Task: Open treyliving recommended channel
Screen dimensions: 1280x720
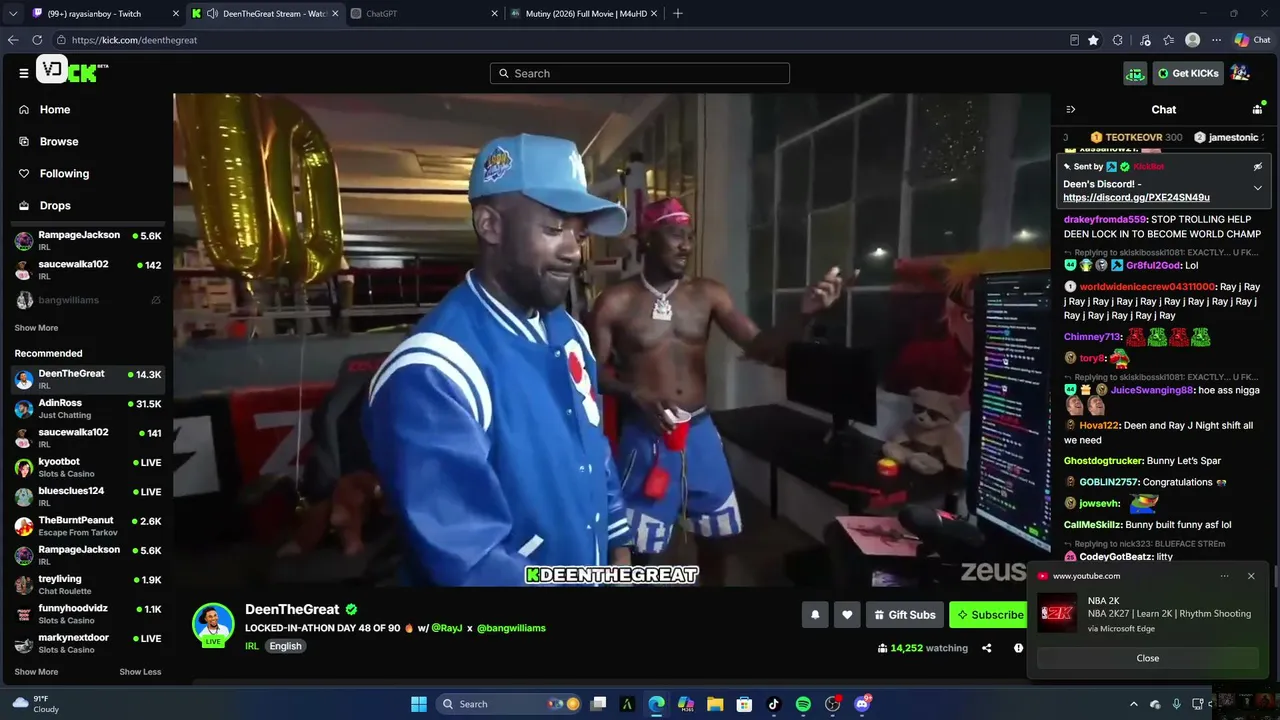Action: (88, 584)
